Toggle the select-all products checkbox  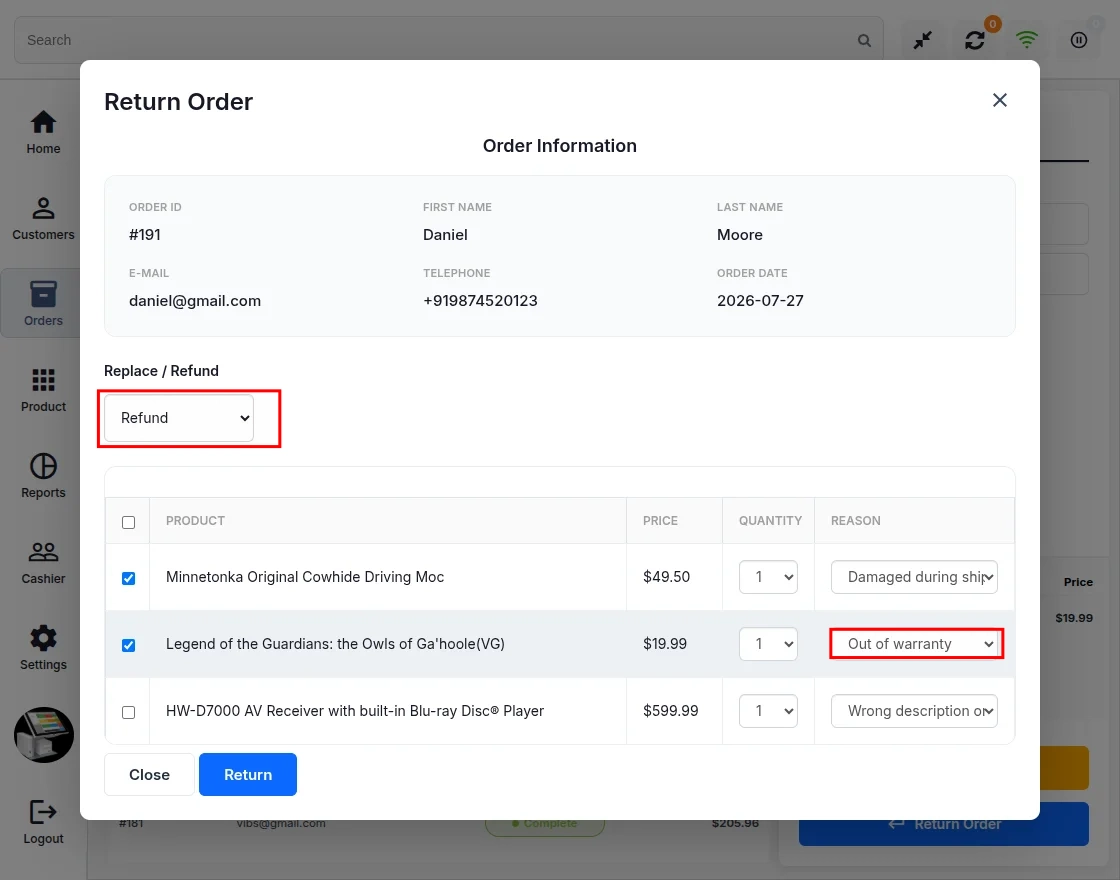(x=129, y=522)
